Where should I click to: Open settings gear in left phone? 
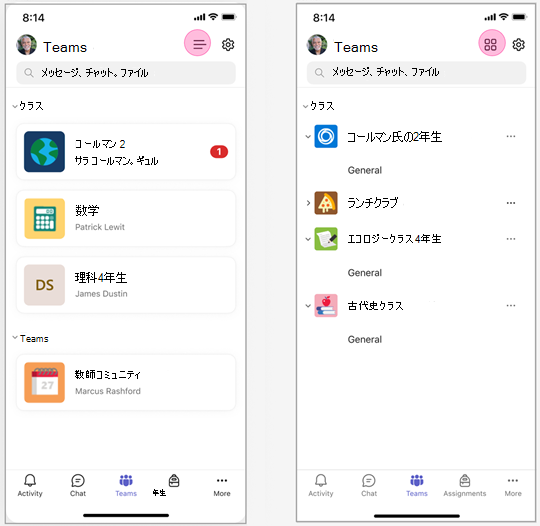pos(228,44)
